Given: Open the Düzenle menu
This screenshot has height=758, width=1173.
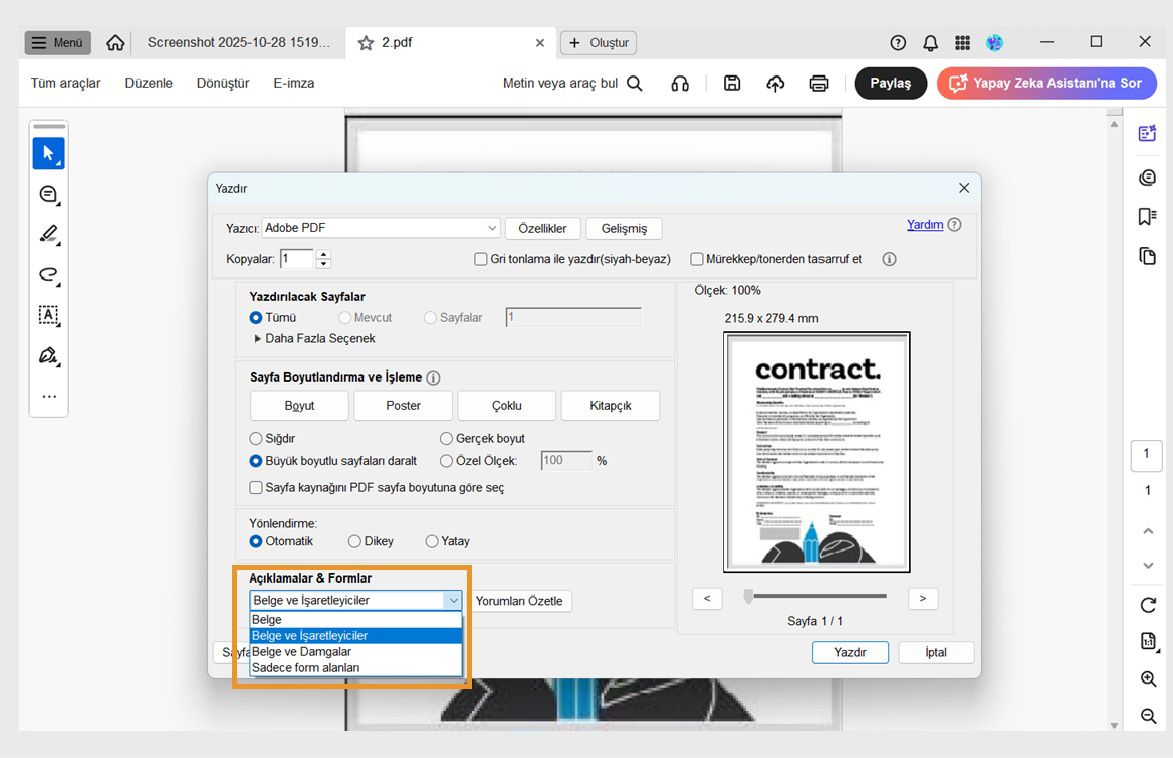Looking at the screenshot, I should pyautogui.click(x=148, y=83).
